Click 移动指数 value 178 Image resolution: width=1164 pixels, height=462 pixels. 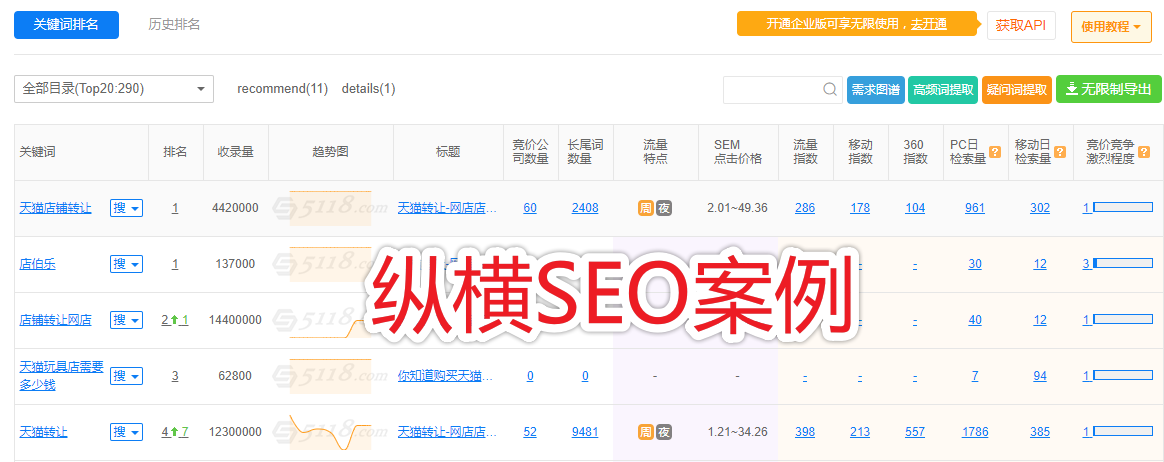point(860,208)
